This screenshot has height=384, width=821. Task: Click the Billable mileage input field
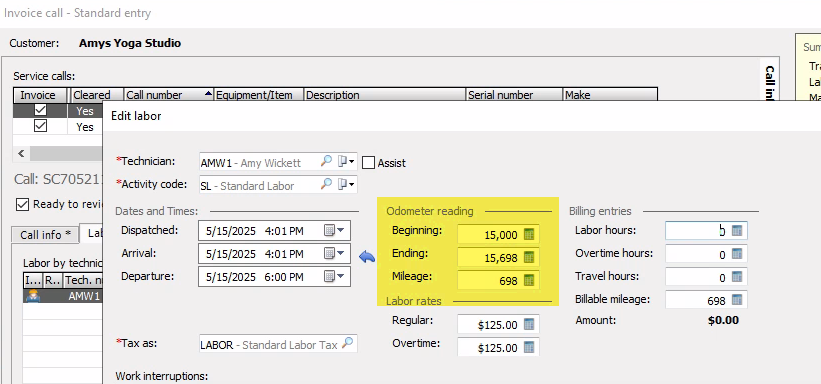click(x=706, y=300)
